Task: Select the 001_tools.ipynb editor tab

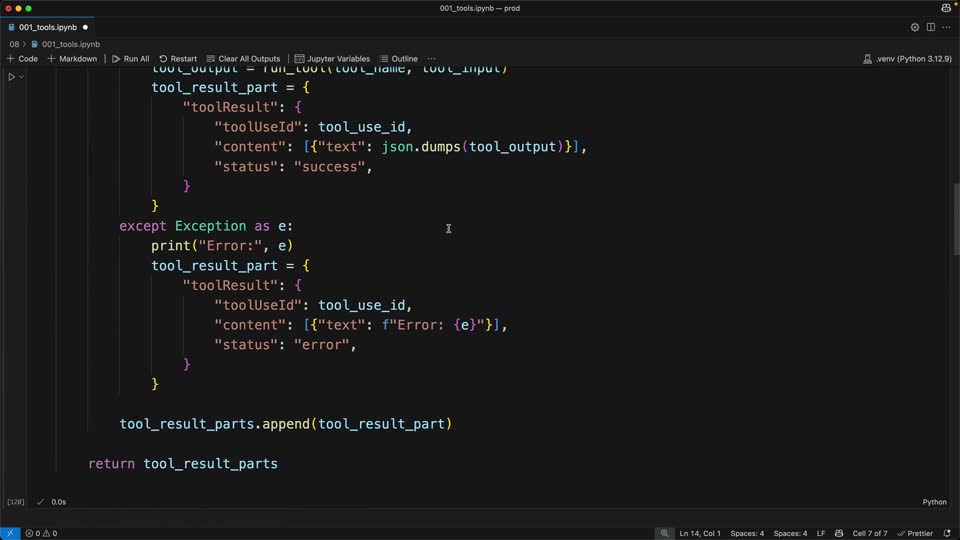Action: click(x=48, y=27)
